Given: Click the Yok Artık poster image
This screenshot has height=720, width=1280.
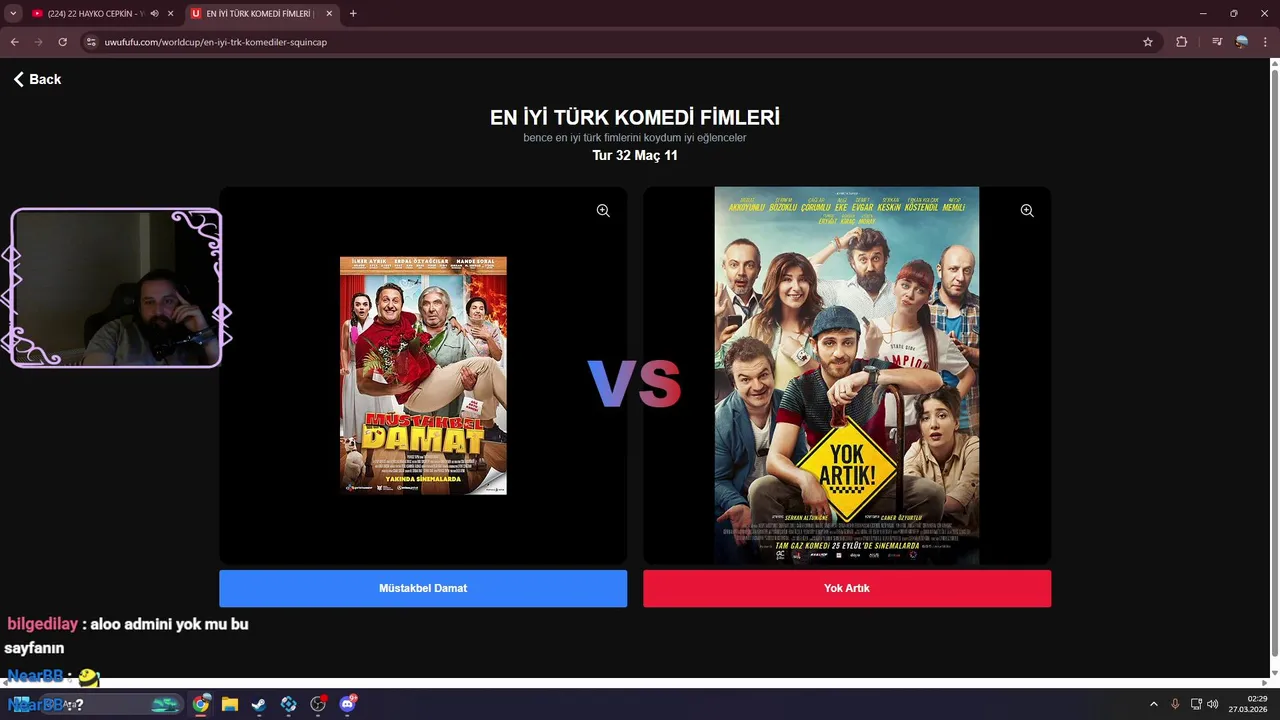Looking at the screenshot, I should click(x=847, y=375).
